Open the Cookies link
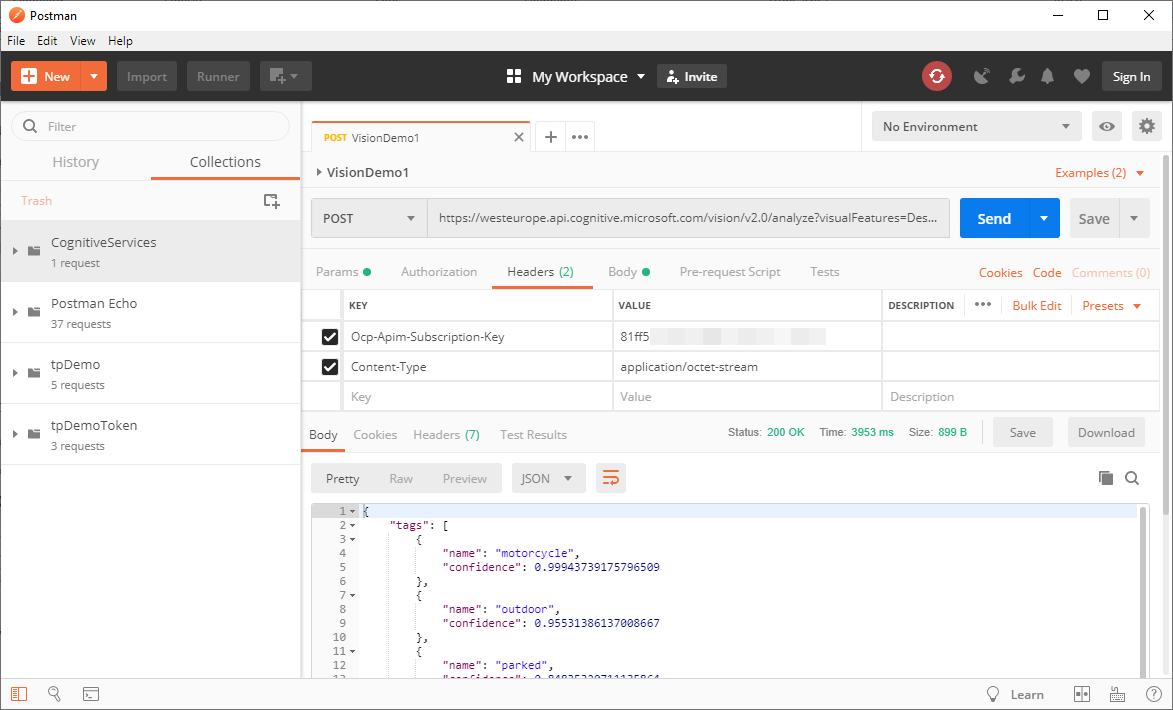This screenshot has height=710, width=1173. tap(1000, 273)
